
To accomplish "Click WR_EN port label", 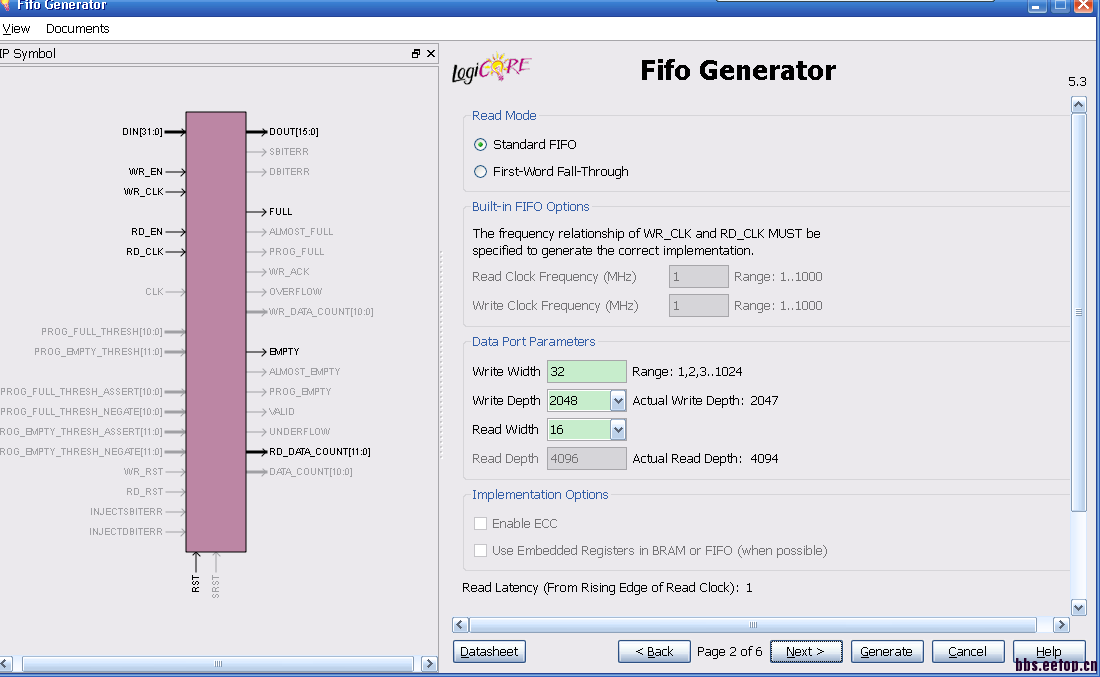I will 146,172.
